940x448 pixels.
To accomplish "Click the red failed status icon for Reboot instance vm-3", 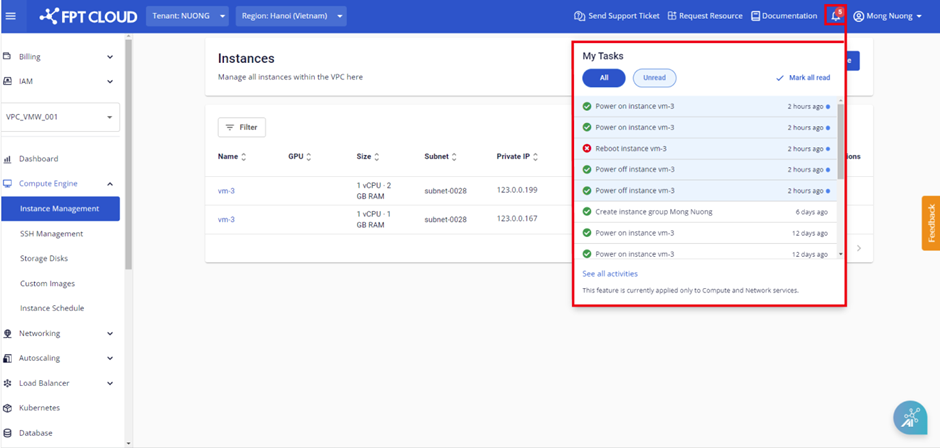I will (x=587, y=148).
